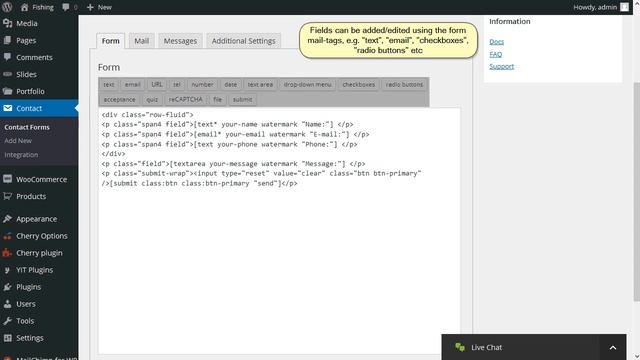Click the admin avatar icon
The image size is (640, 360).
(x=624, y=7)
